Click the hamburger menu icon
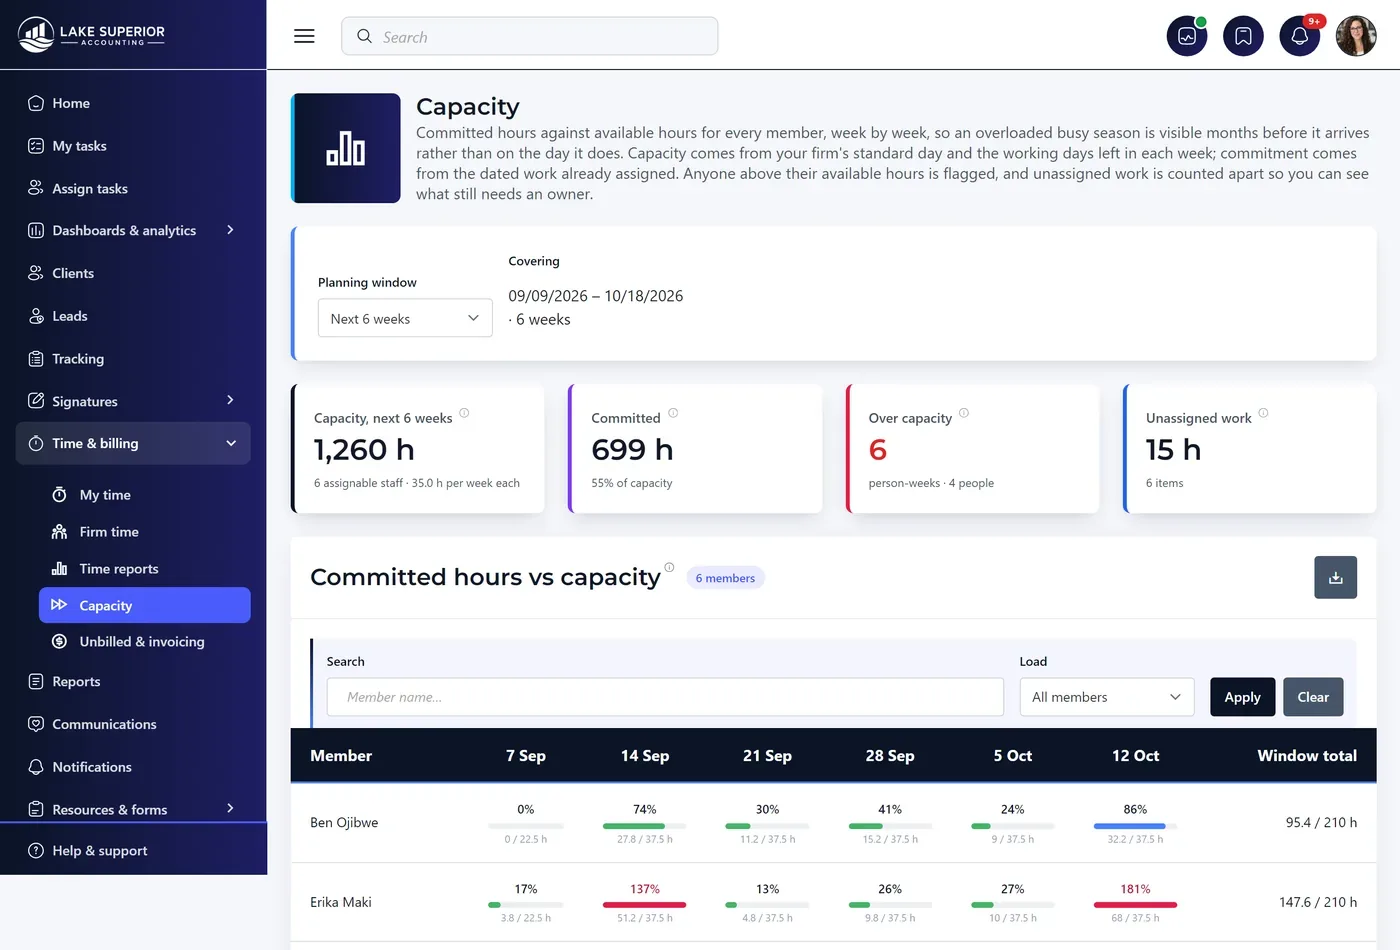The width and height of the screenshot is (1400, 950). point(304,36)
